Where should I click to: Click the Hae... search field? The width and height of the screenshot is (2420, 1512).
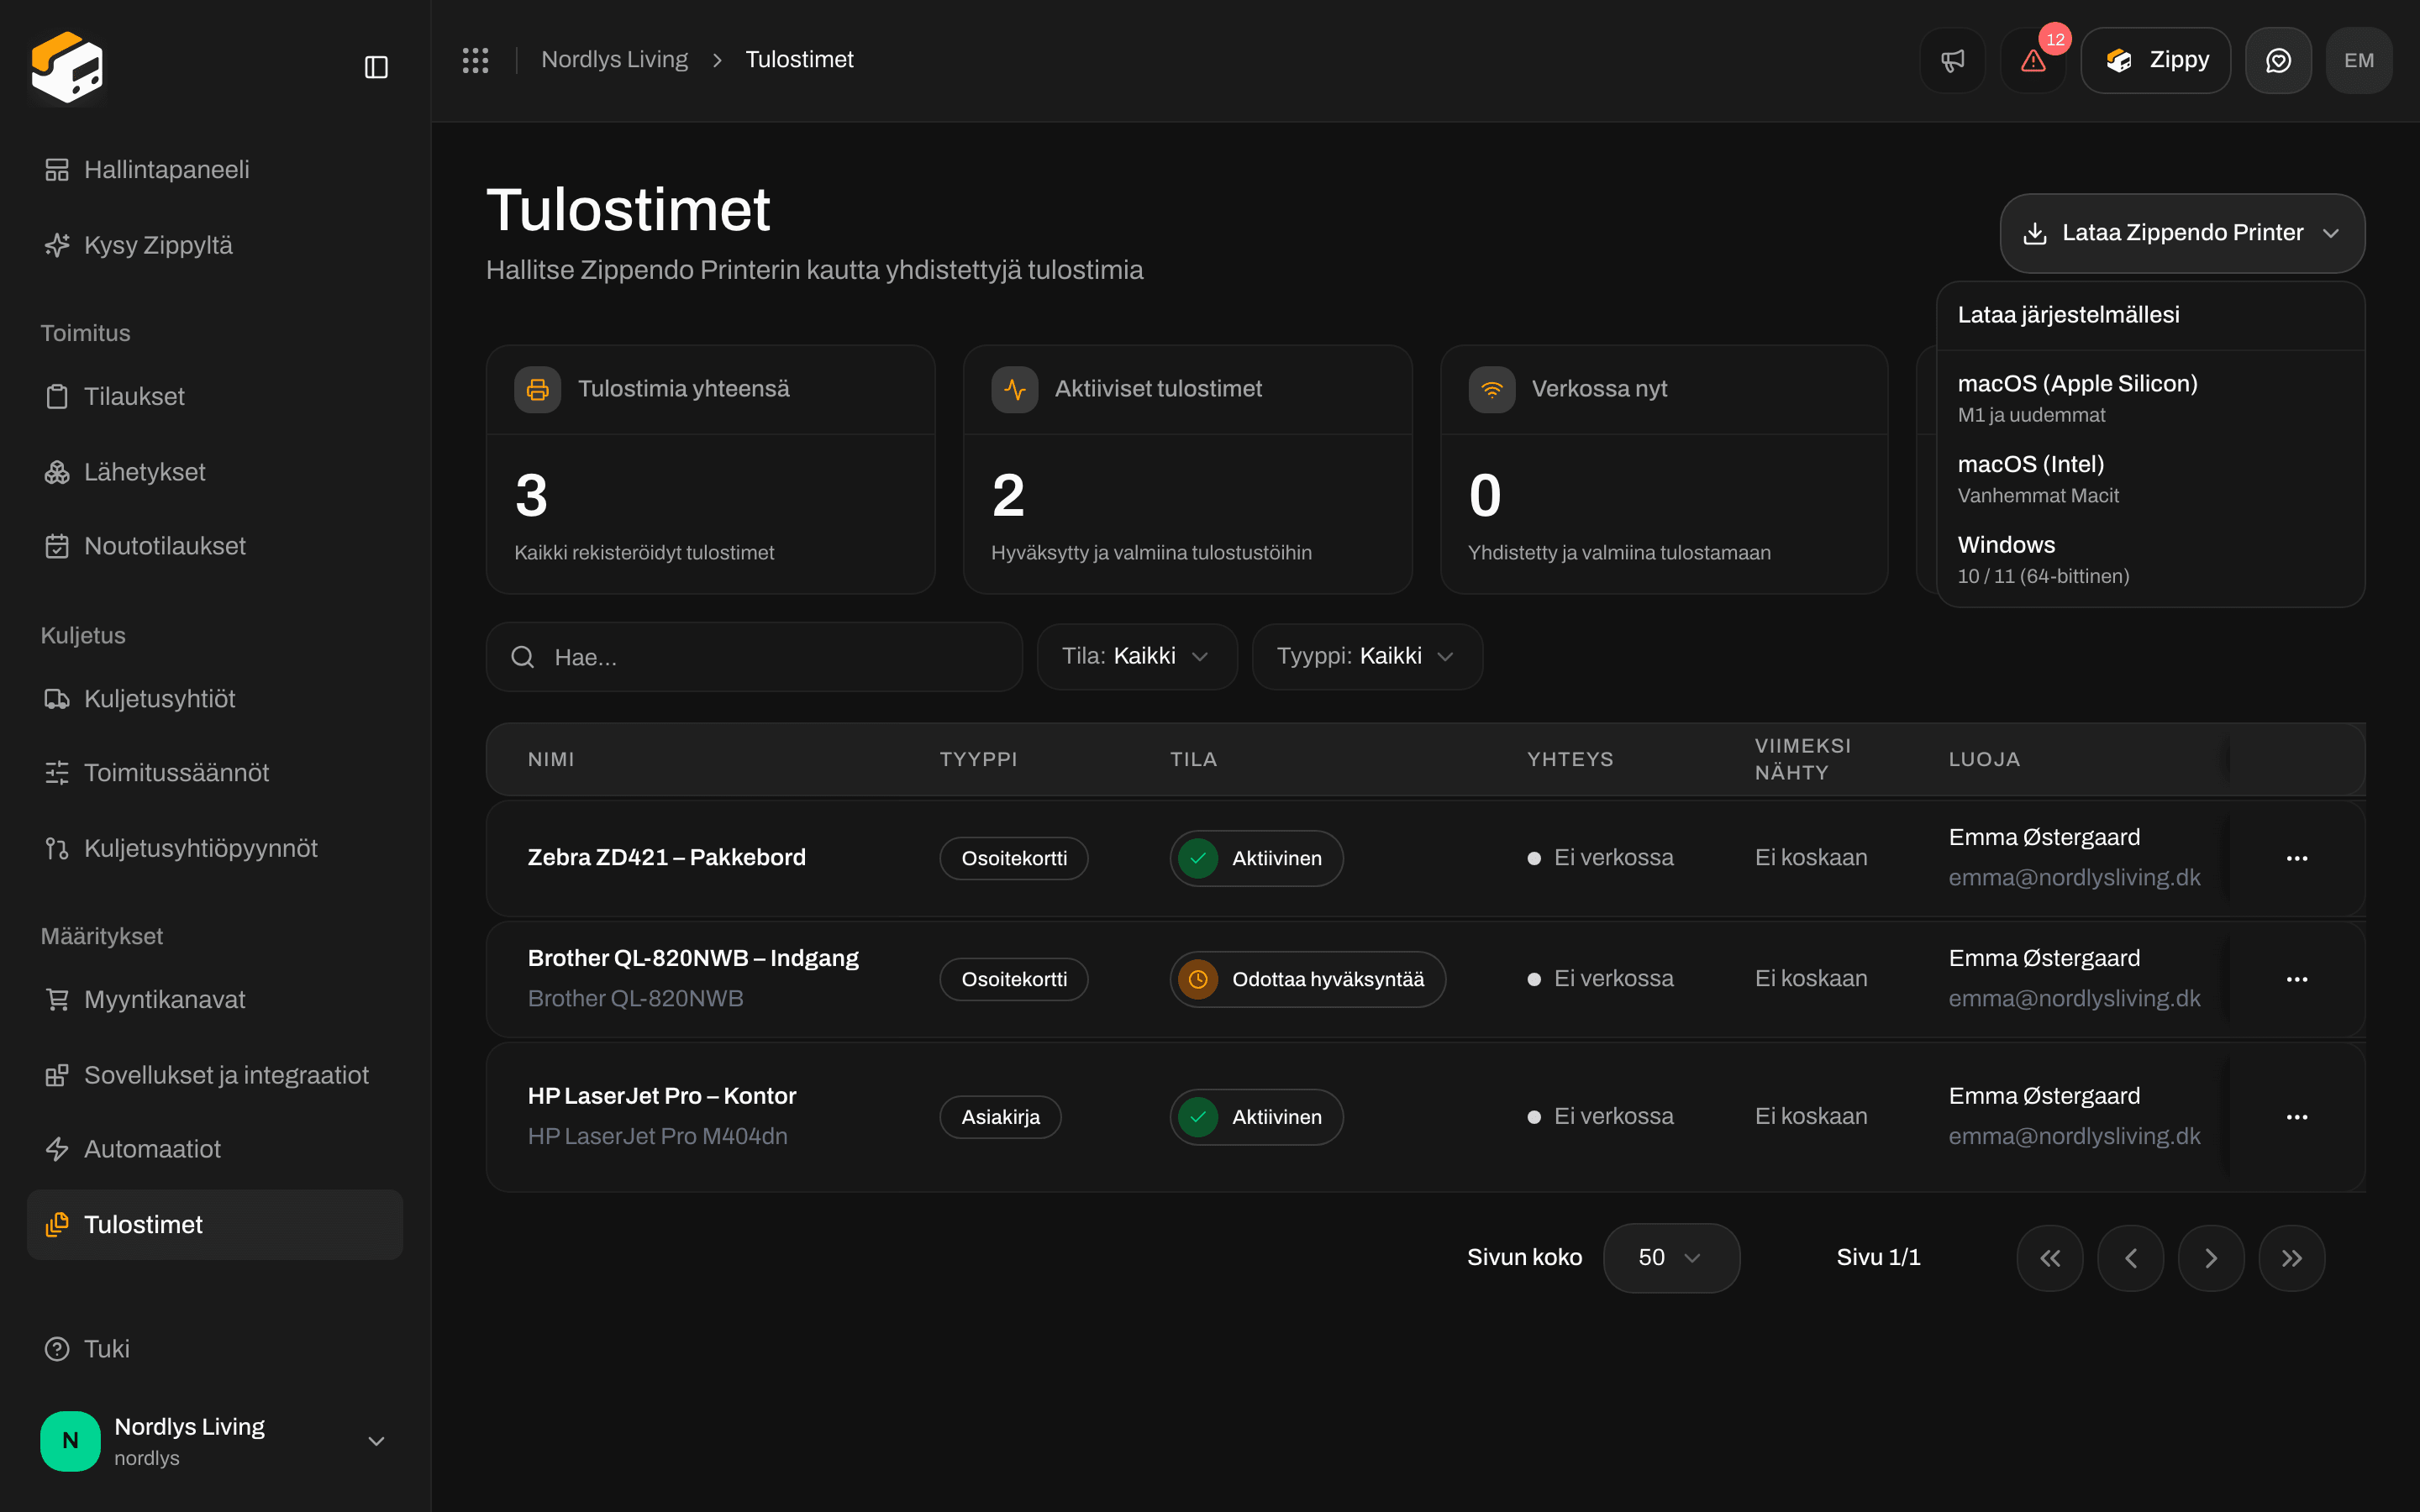pos(754,657)
